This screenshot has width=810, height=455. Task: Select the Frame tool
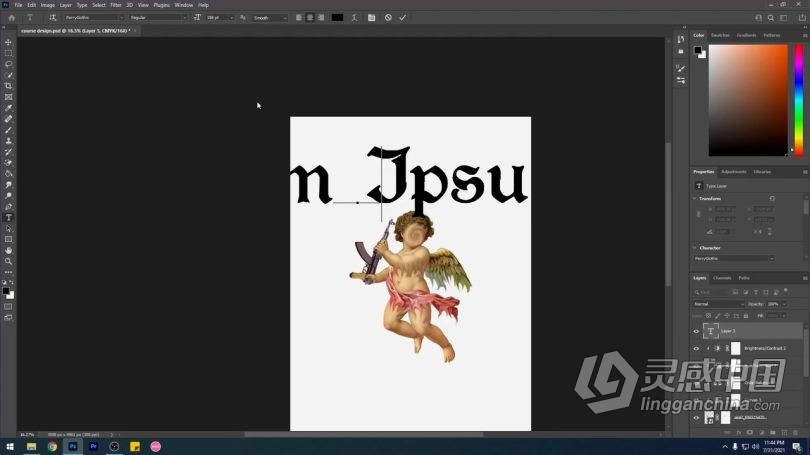coord(8,97)
